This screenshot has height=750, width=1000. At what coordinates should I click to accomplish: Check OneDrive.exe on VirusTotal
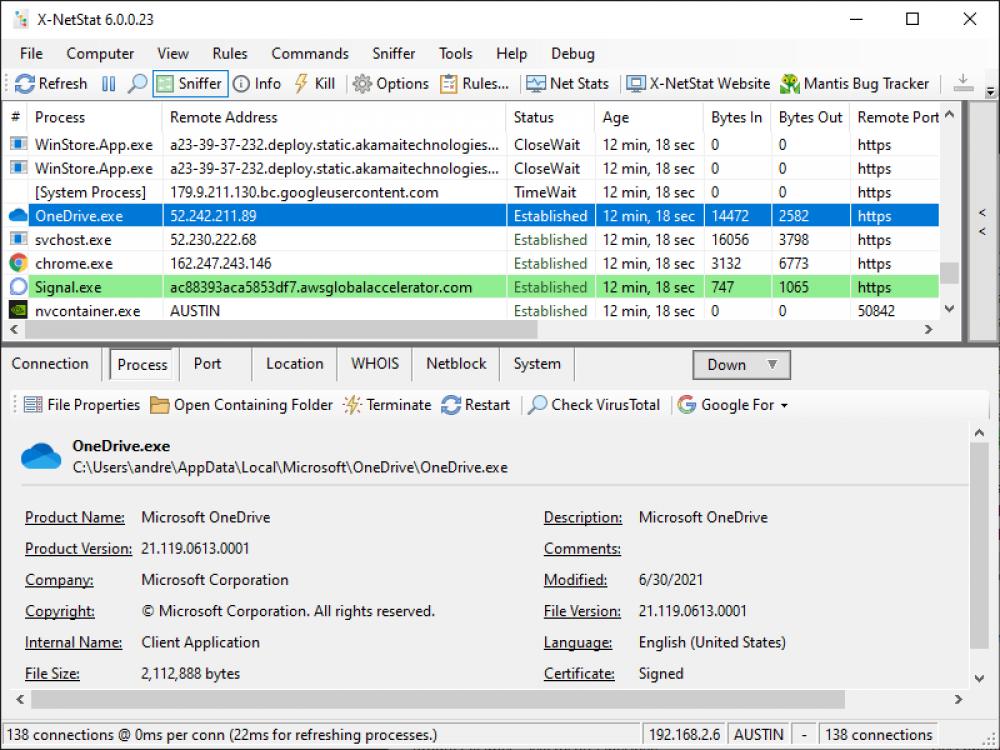[x=595, y=405]
